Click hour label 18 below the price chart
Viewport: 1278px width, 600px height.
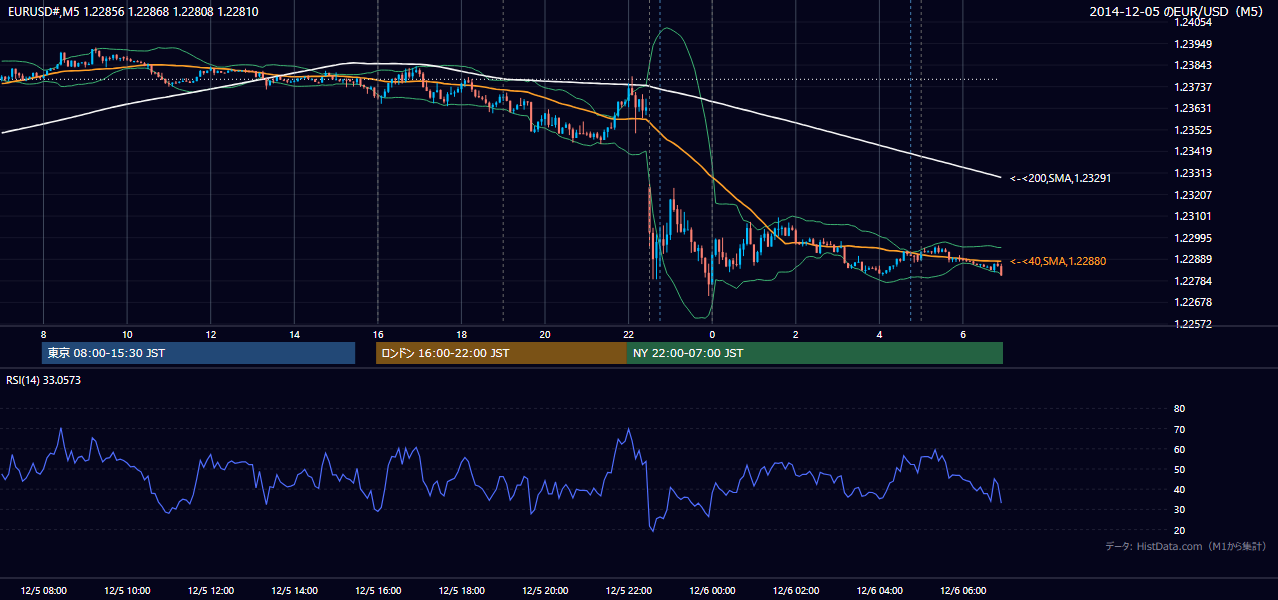click(461, 334)
